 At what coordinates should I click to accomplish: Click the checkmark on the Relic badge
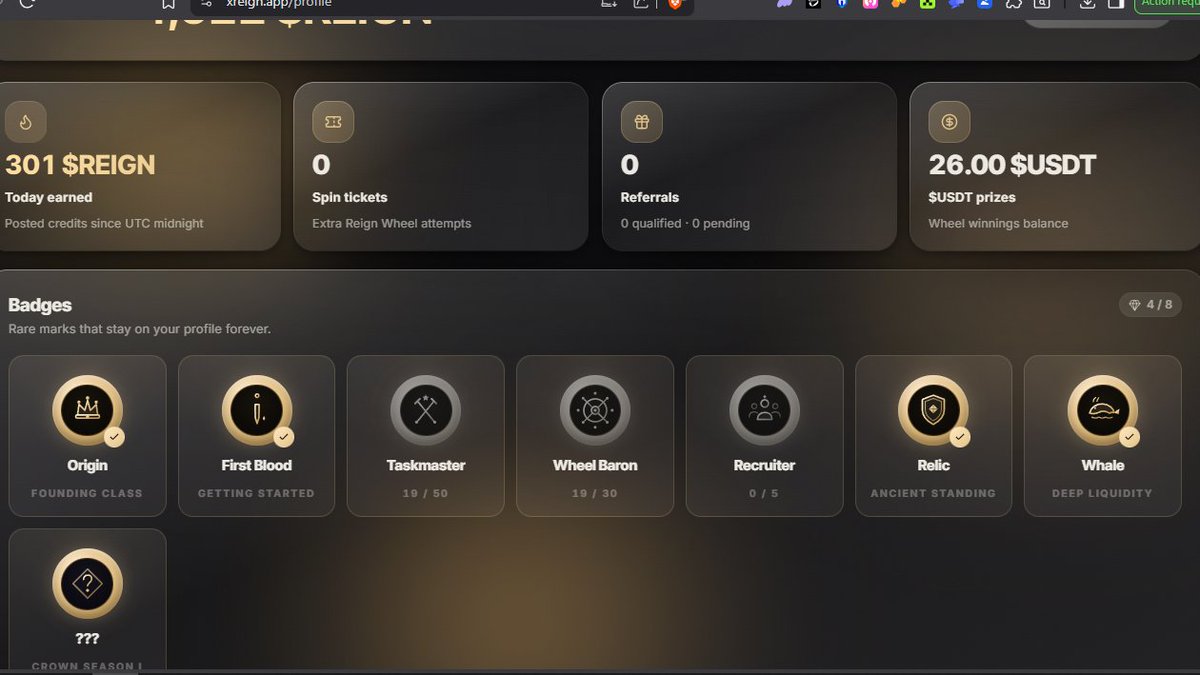960,437
